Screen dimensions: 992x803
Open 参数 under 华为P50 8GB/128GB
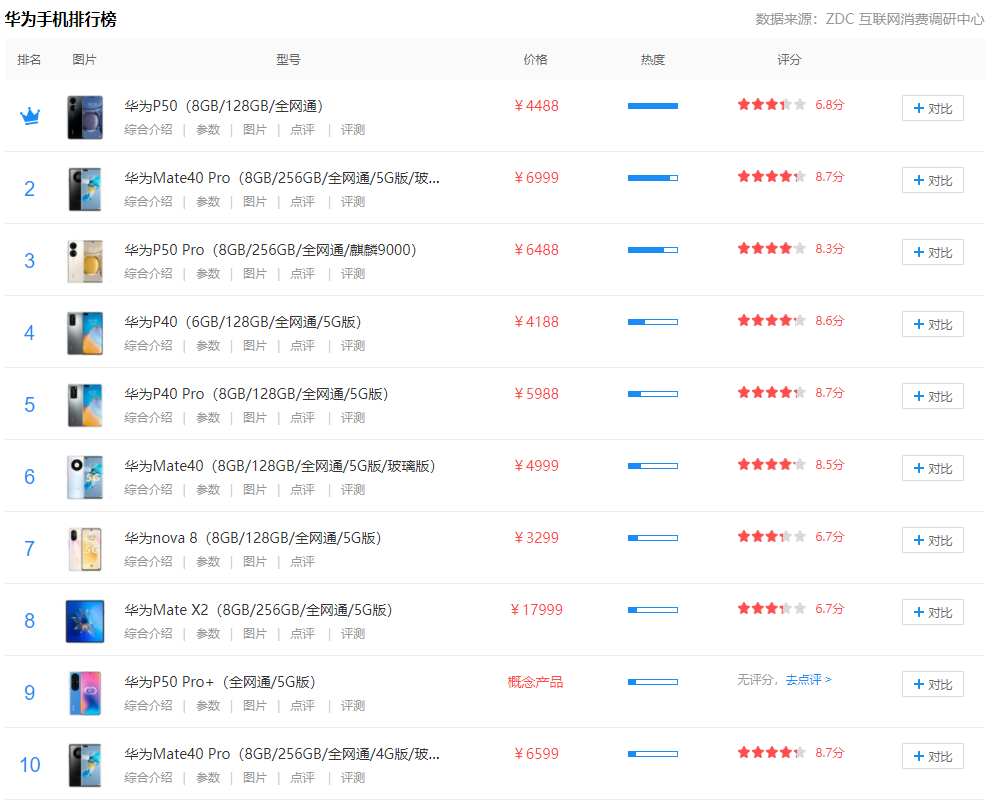point(208,130)
